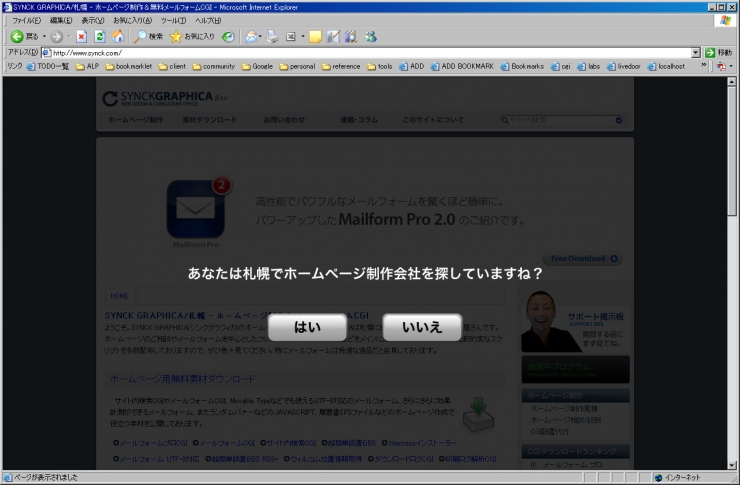740x485 pixels.
Task: Click the notepad-with-pencil toolbar icon
Action: click(x=333, y=36)
